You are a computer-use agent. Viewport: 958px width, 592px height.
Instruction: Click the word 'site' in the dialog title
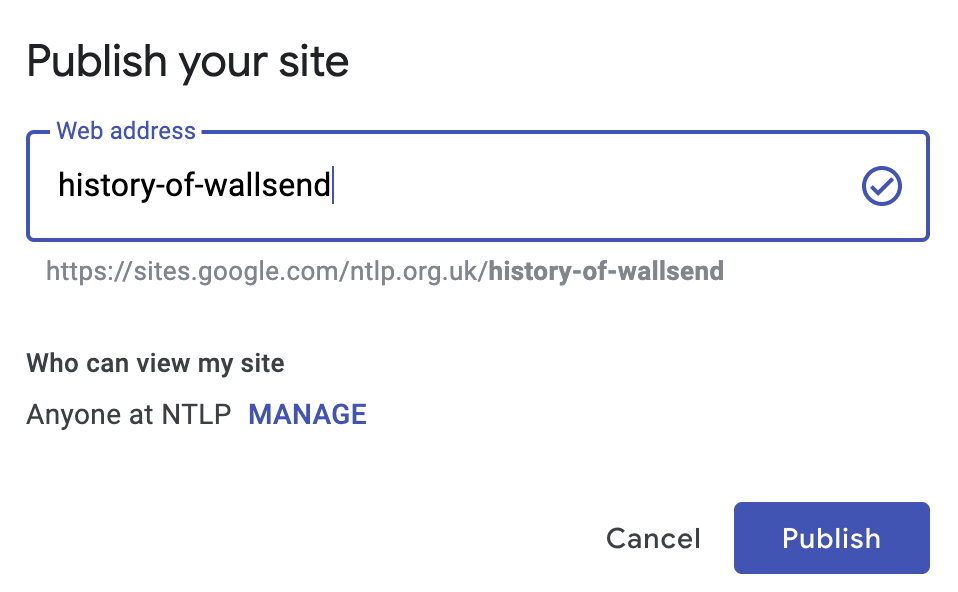click(313, 62)
